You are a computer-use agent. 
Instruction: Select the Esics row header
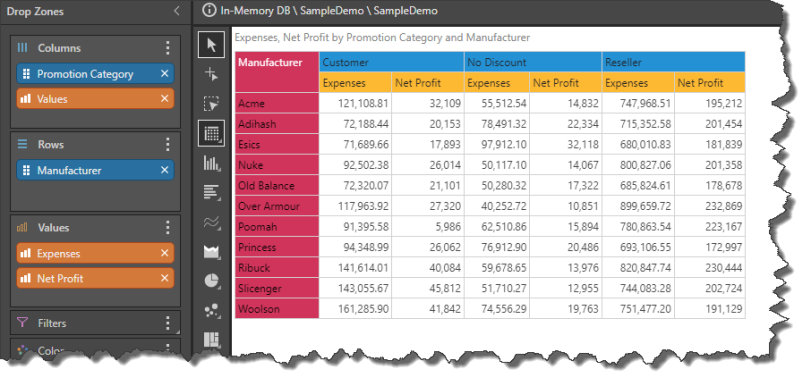point(277,144)
